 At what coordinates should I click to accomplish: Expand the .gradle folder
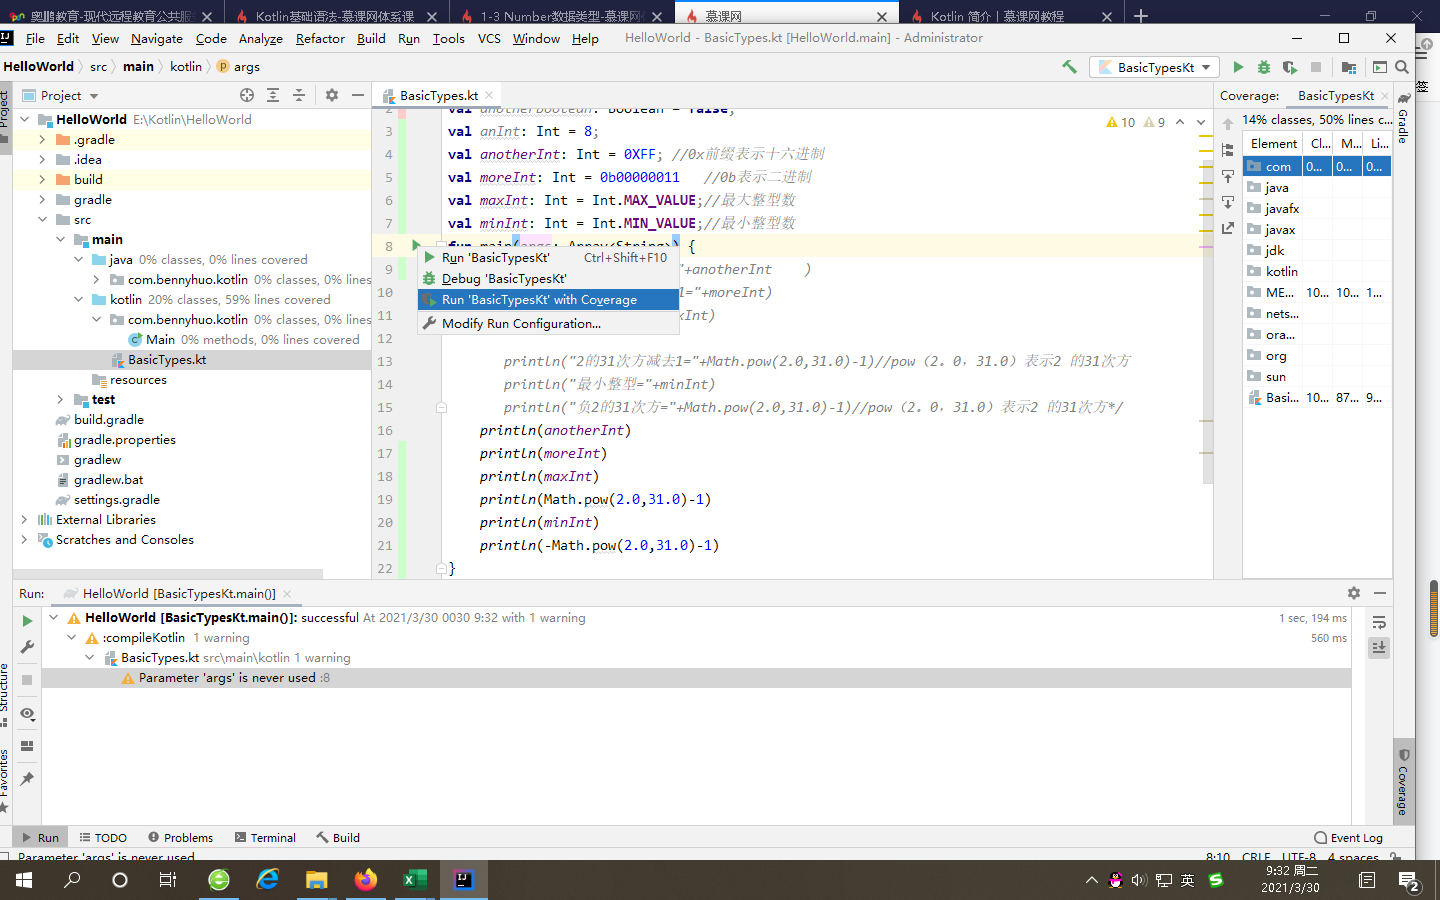[x=42, y=140]
